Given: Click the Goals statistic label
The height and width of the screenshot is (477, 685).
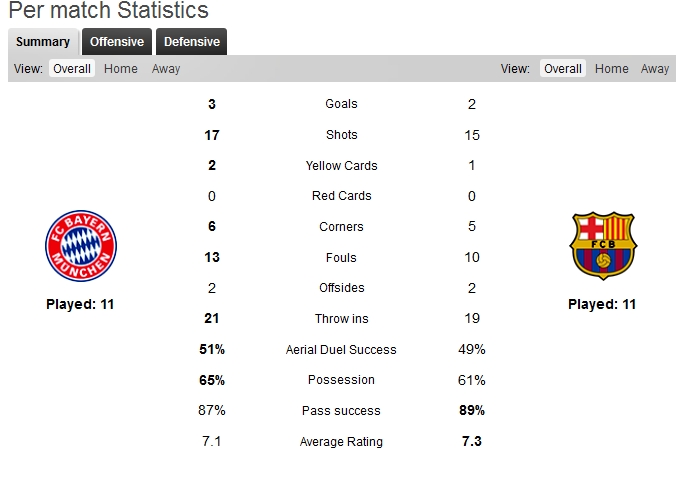Looking at the screenshot, I should 341,104.
